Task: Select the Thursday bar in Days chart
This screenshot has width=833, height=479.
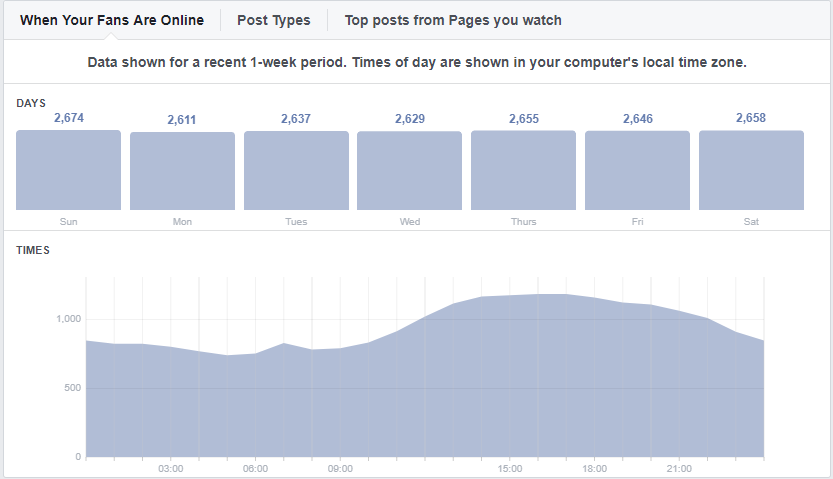Action: 523,170
